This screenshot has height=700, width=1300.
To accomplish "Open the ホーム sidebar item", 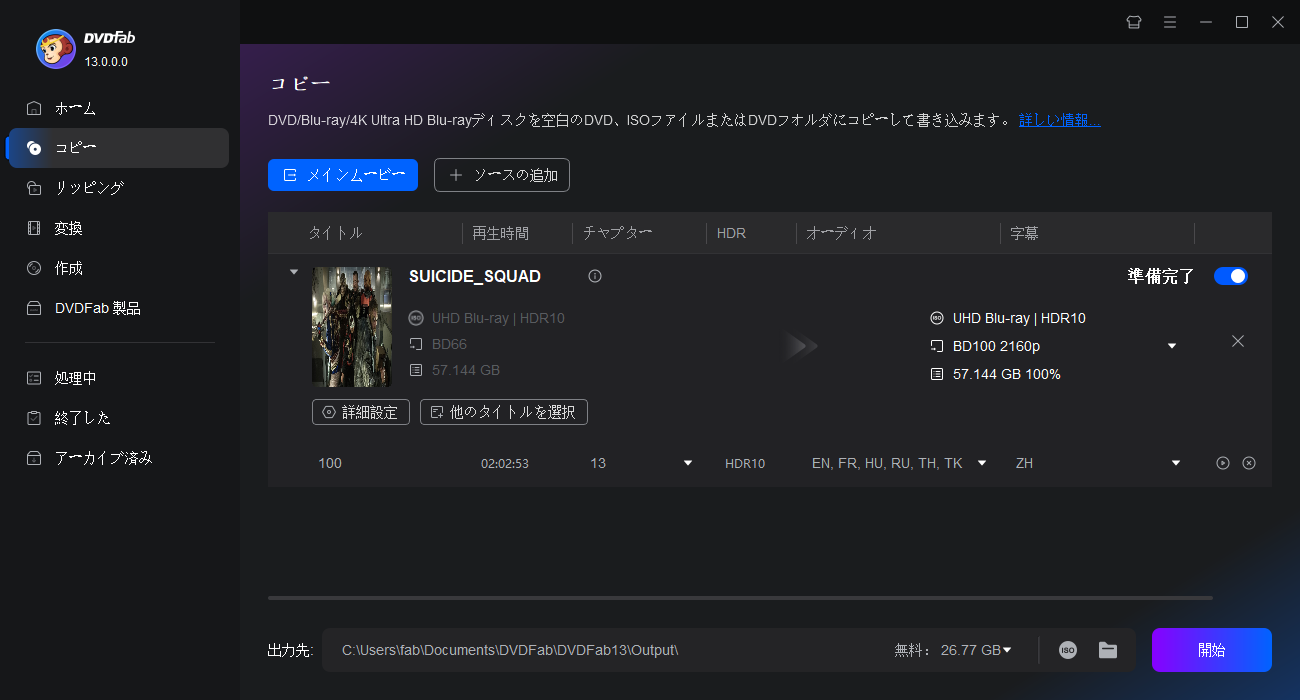I will tap(119, 108).
